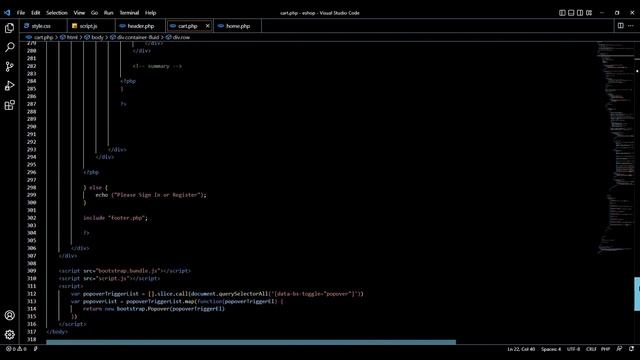
Task: Click the minimap code overview
Action: (616, 147)
